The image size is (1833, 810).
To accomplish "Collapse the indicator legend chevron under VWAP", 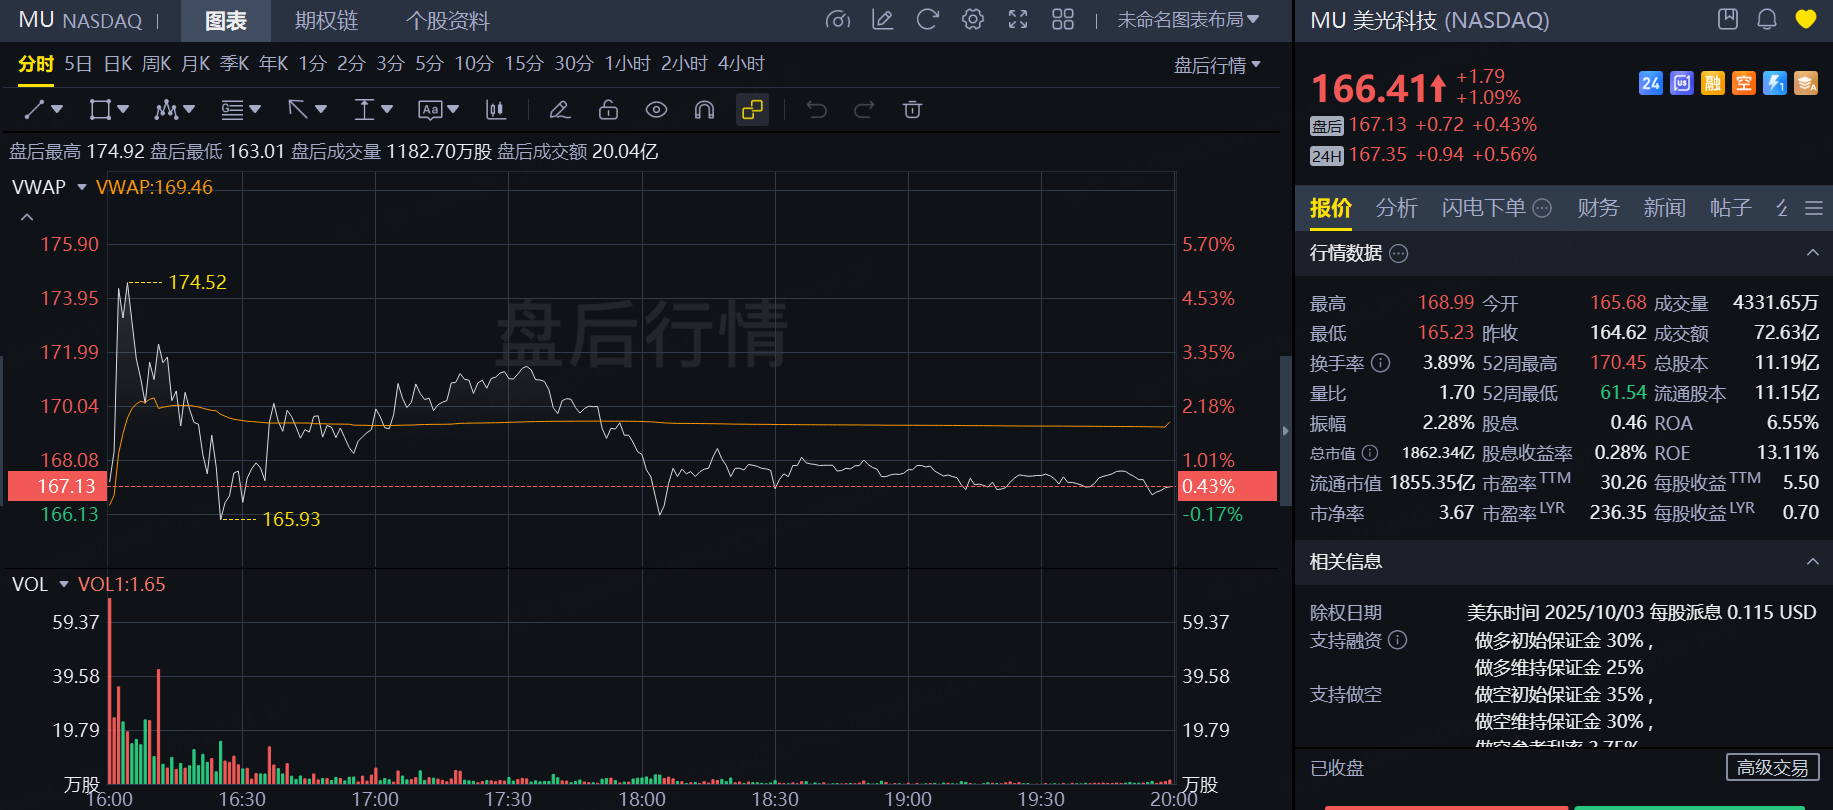I will [27, 217].
